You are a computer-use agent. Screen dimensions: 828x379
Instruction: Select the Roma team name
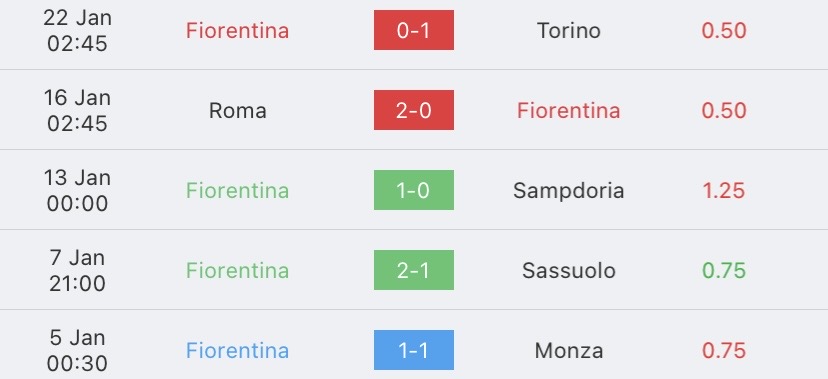237,110
